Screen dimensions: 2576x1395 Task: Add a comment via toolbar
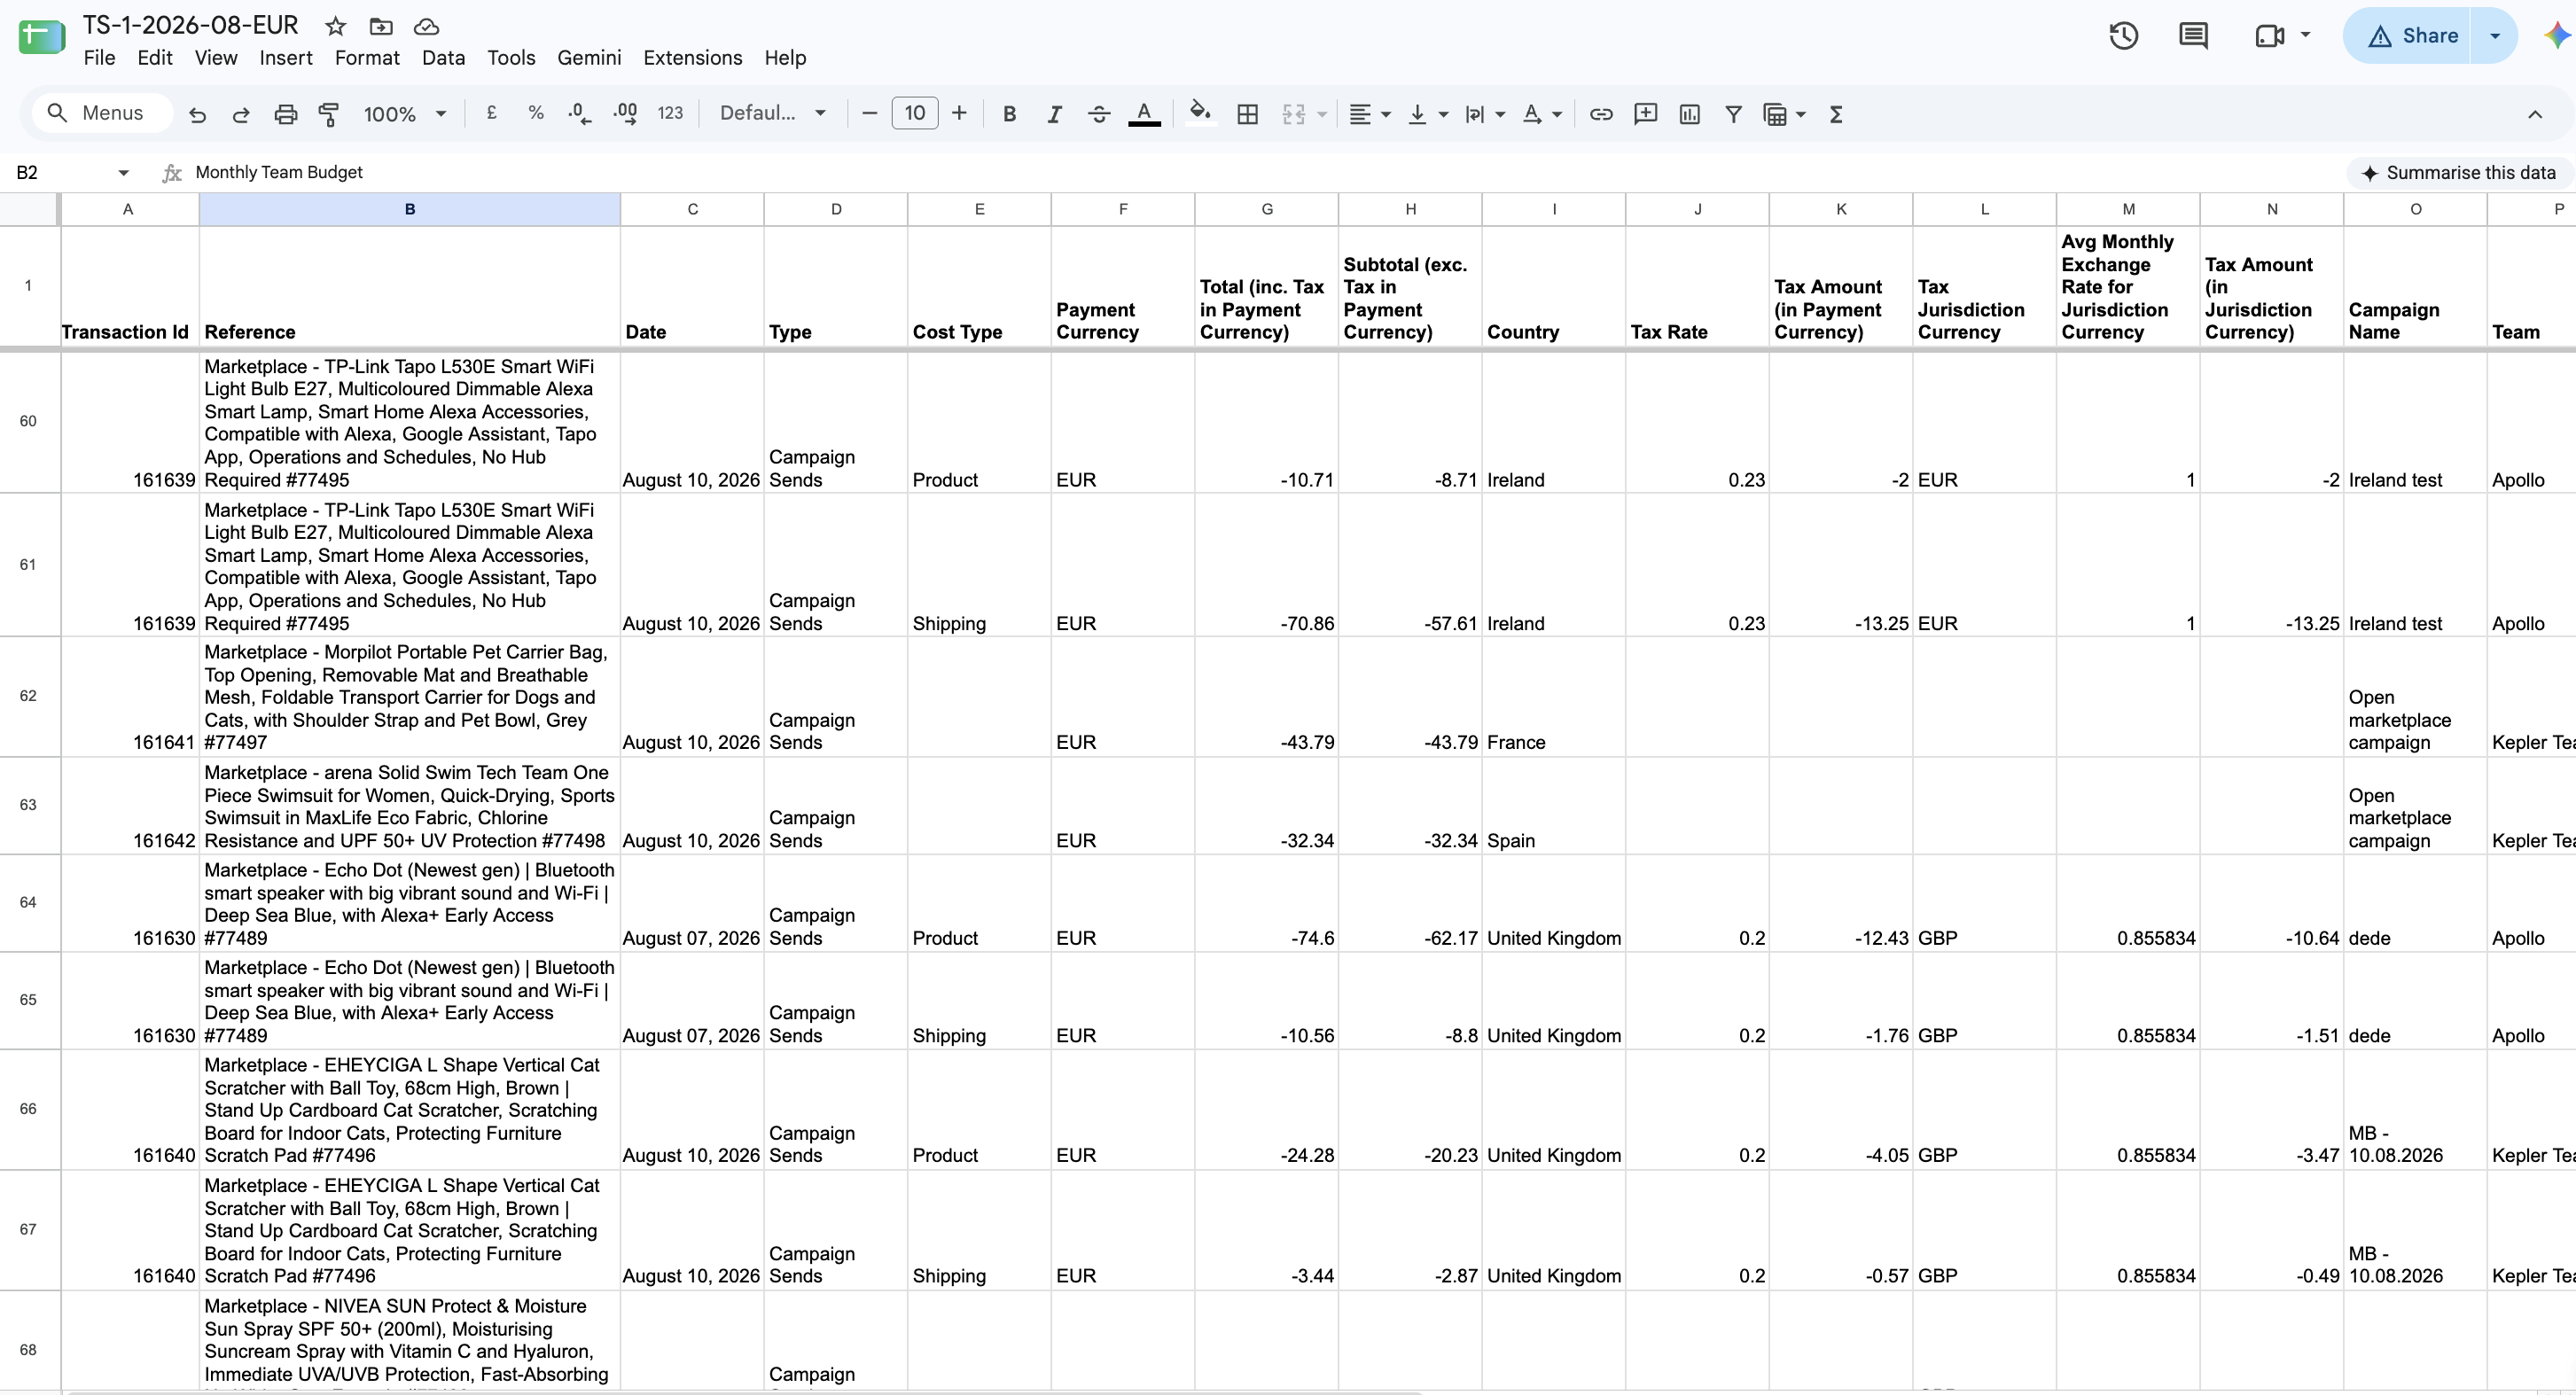coord(1645,114)
